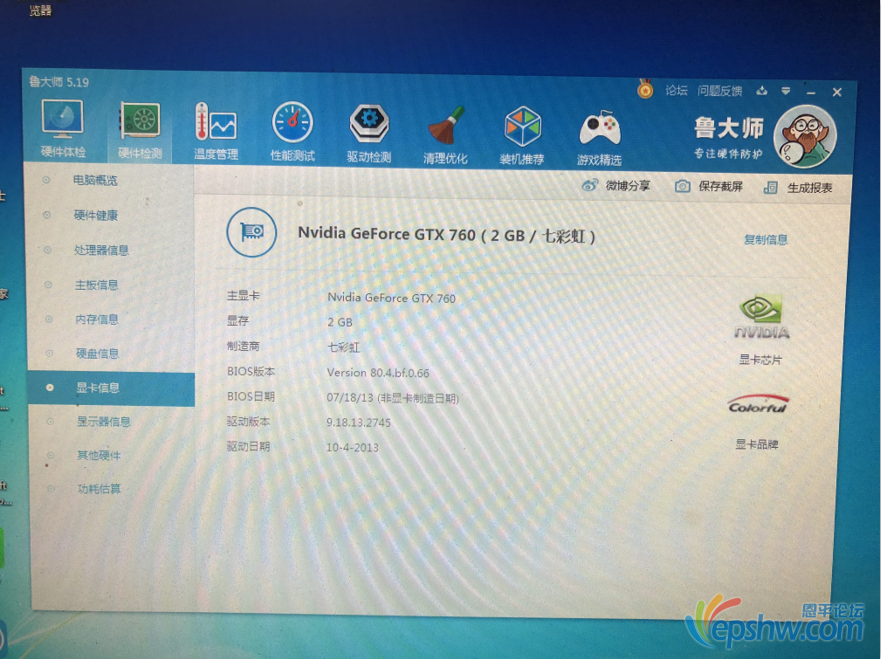The image size is (881, 659).
Task: Close the 鲁大师 window
Action: 837,92
